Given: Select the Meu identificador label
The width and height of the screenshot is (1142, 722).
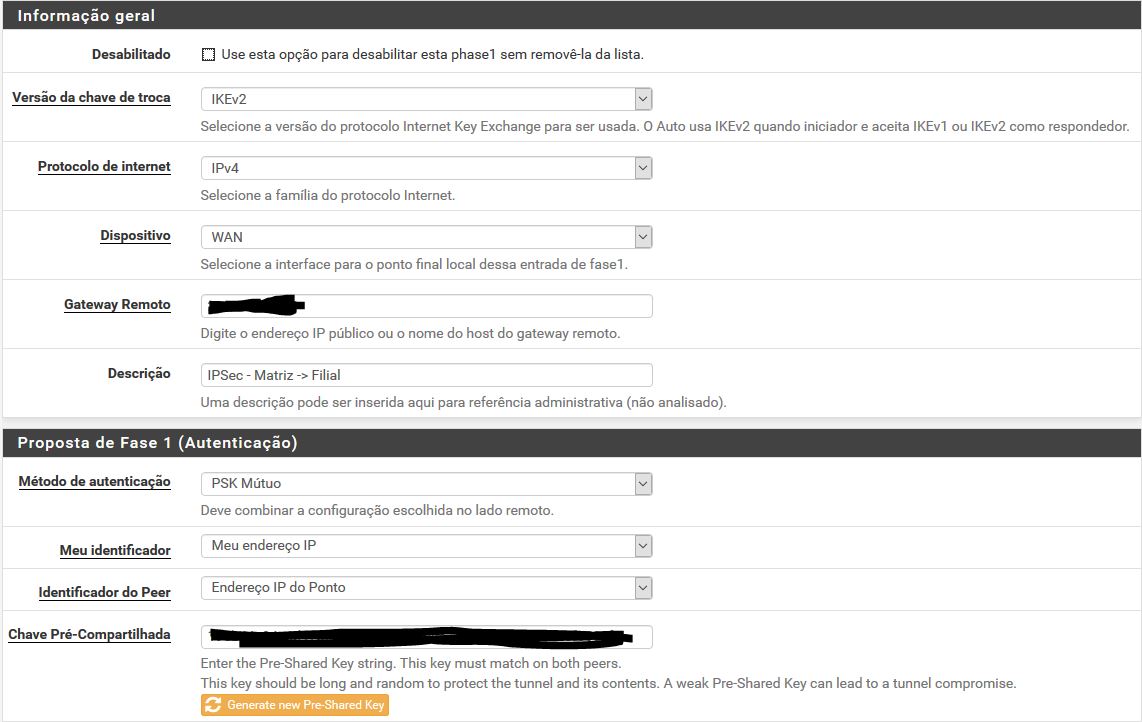Looking at the screenshot, I should 115,551.
